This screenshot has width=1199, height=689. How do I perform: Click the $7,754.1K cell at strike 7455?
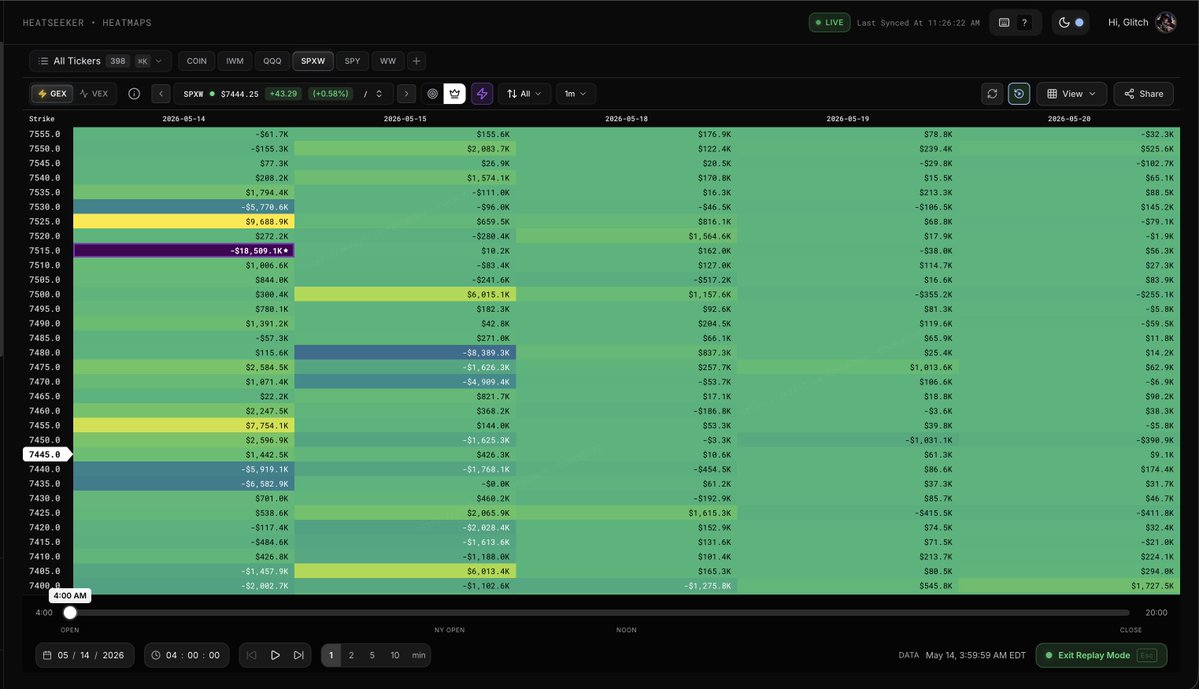(184, 425)
